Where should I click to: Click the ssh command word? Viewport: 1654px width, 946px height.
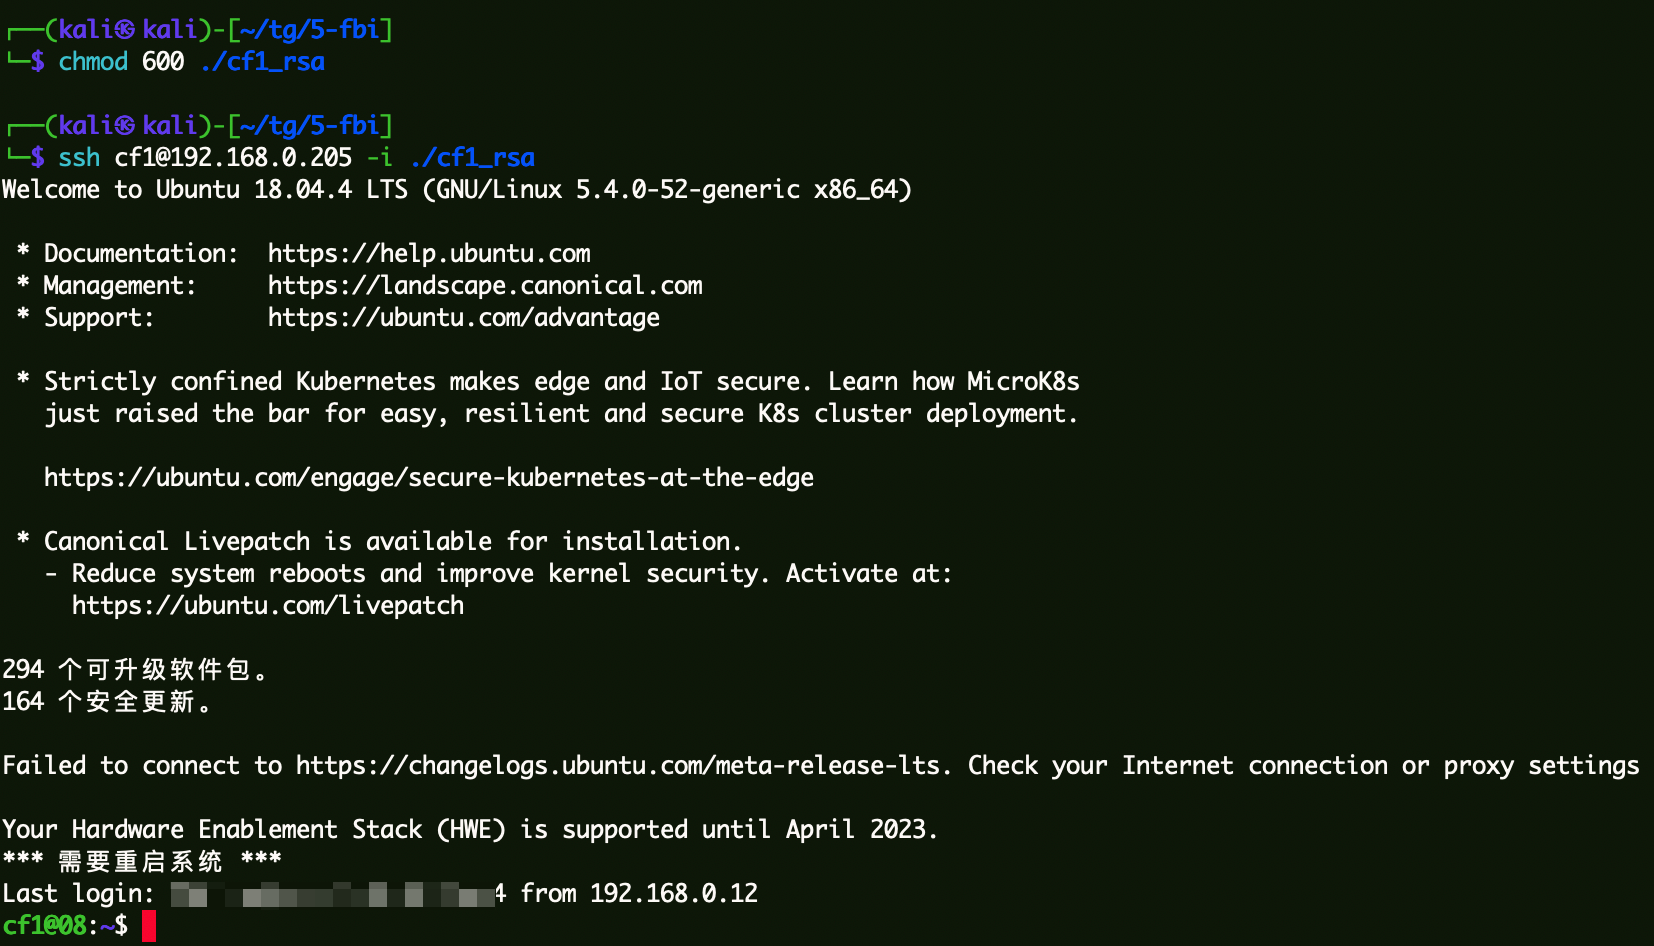pyautogui.click(x=79, y=158)
